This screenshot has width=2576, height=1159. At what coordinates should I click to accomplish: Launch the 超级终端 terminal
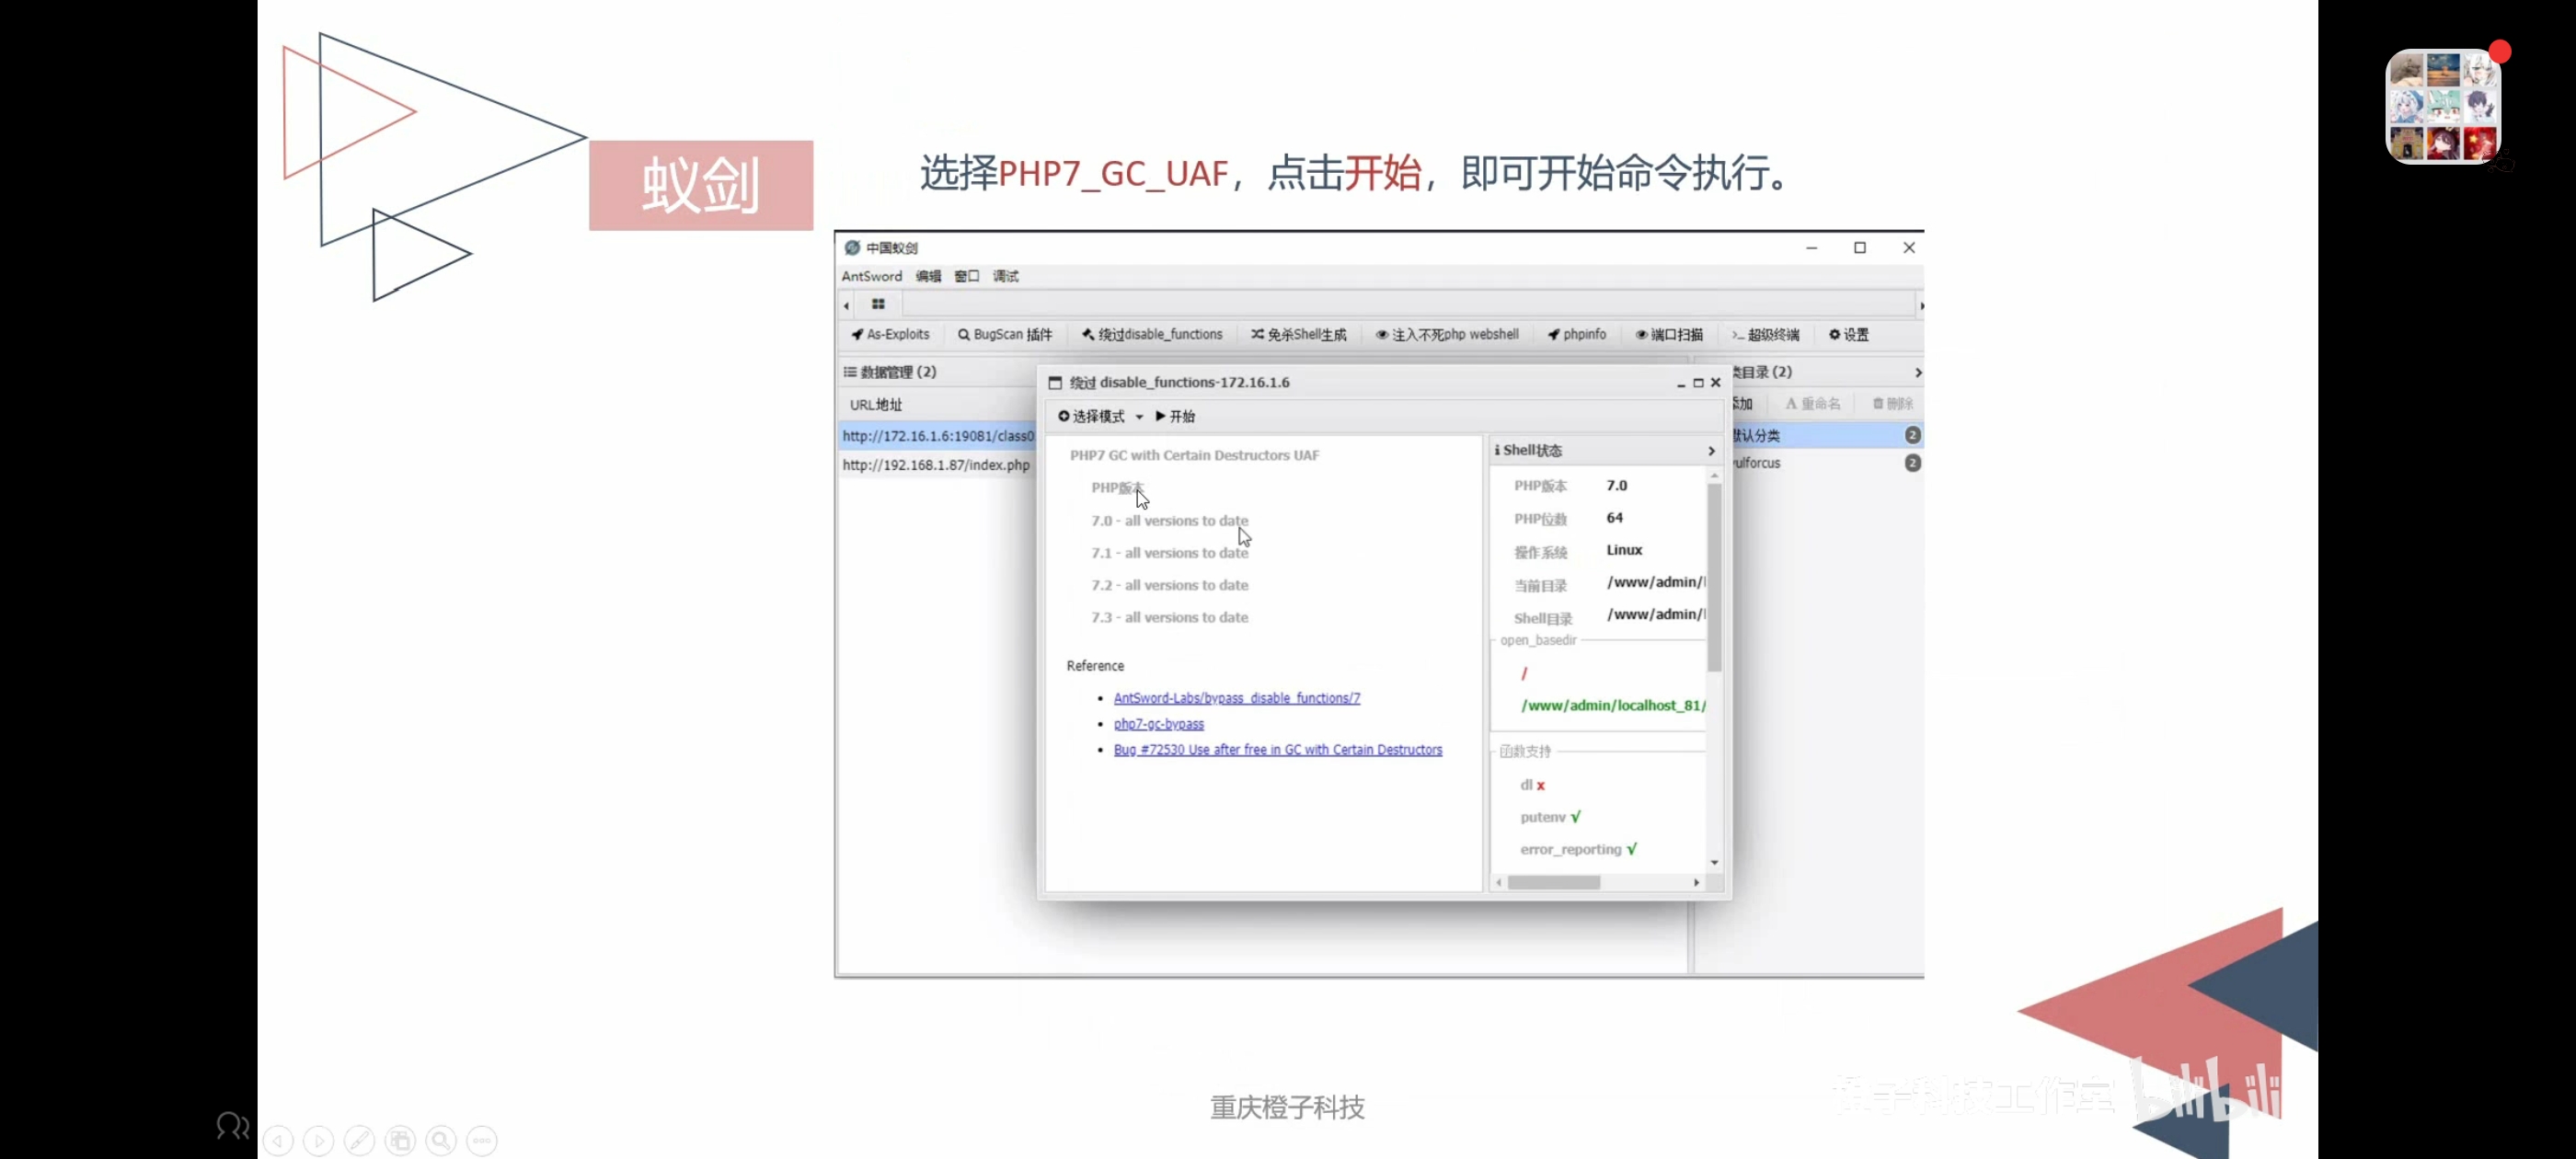click(1766, 334)
